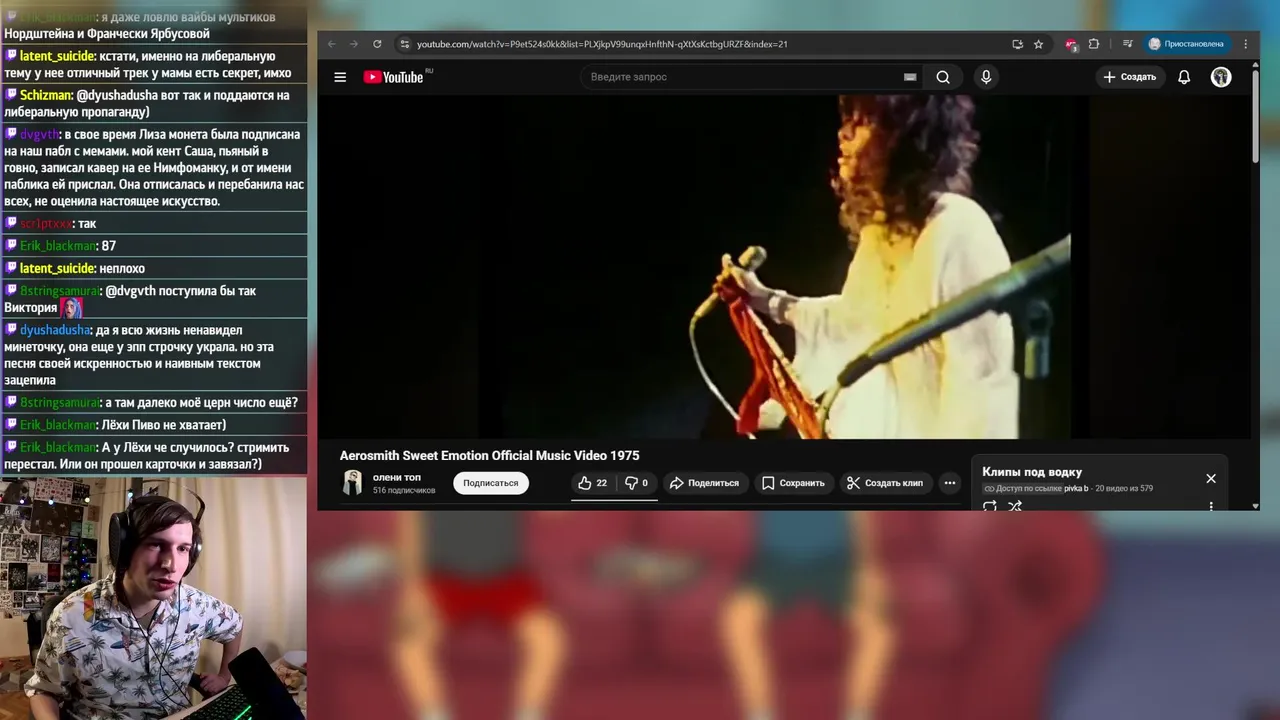Click the Aerosmith video player
The height and width of the screenshot is (720, 1280).
784,266
